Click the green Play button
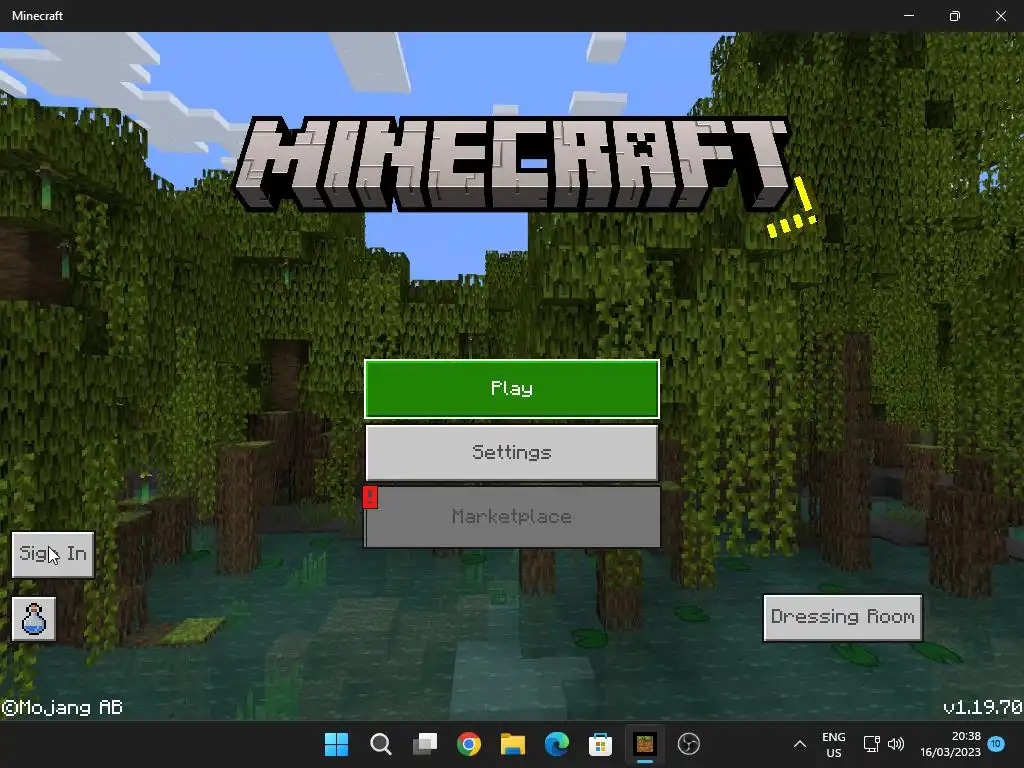The image size is (1024, 768). pos(511,389)
